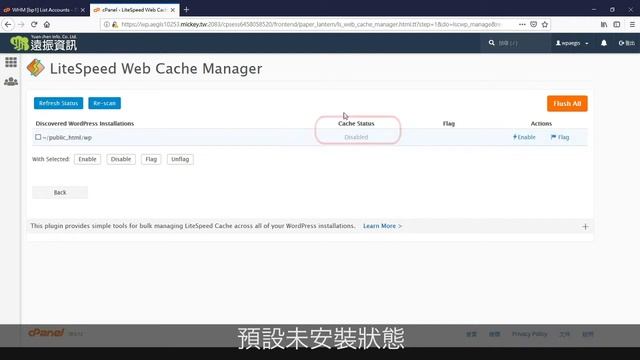Click the Refresh Status button
The width and height of the screenshot is (640, 360).
tap(58, 103)
